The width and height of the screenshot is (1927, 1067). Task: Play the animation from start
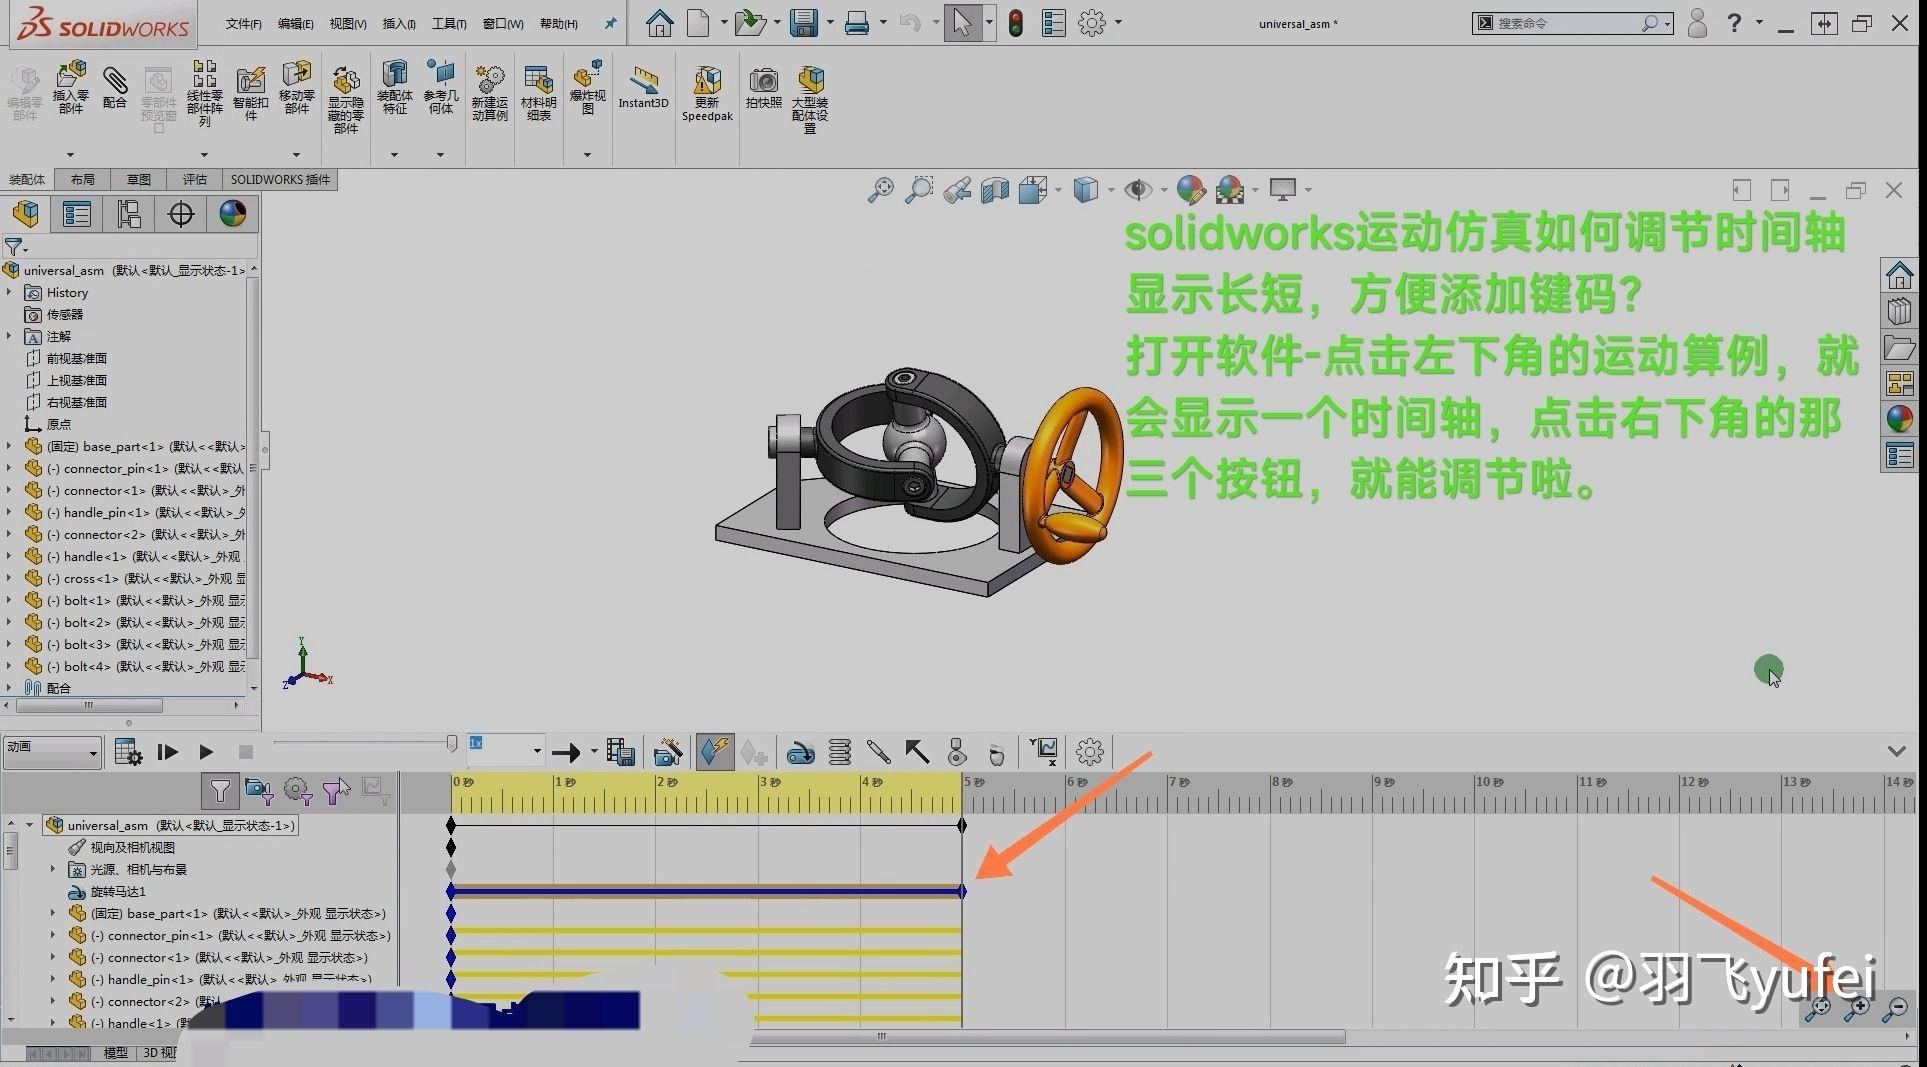(167, 752)
